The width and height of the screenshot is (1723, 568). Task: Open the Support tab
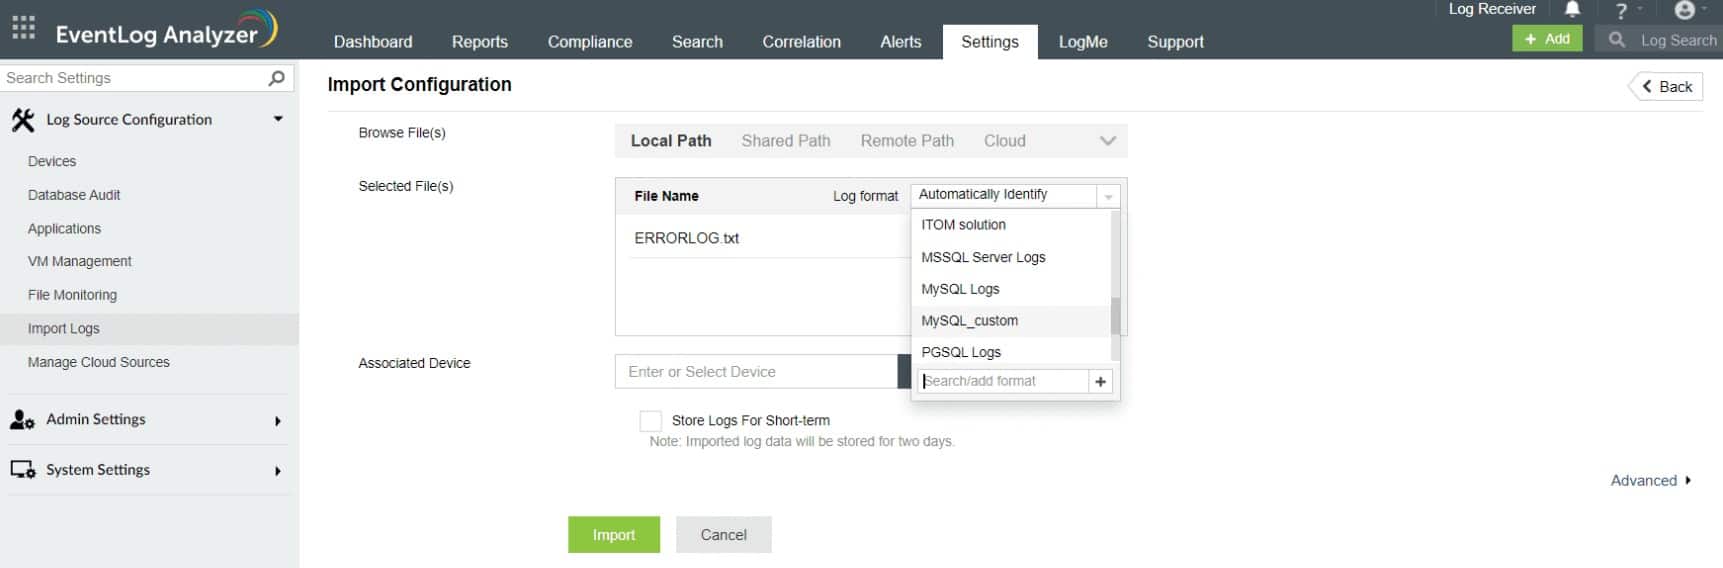[x=1175, y=42]
